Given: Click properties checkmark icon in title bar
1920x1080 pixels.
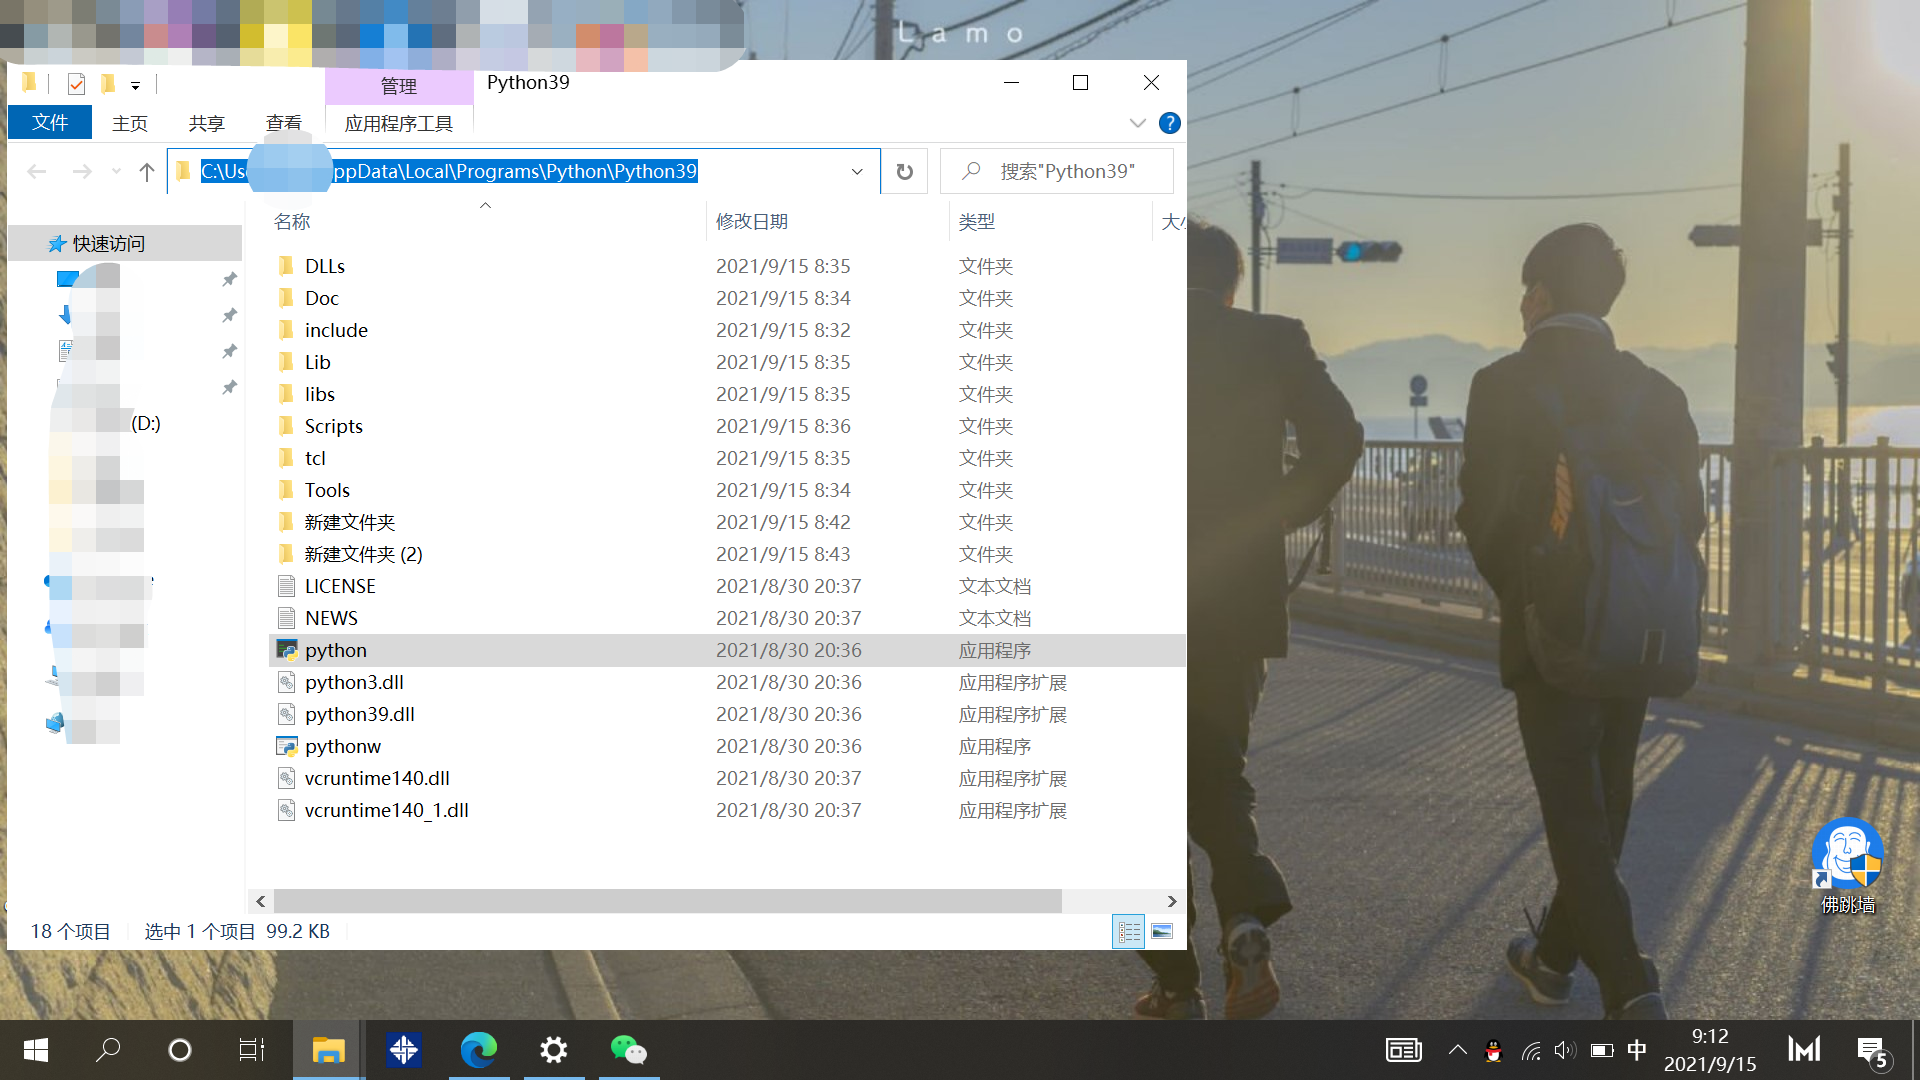Looking at the screenshot, I should click(76, 84).
